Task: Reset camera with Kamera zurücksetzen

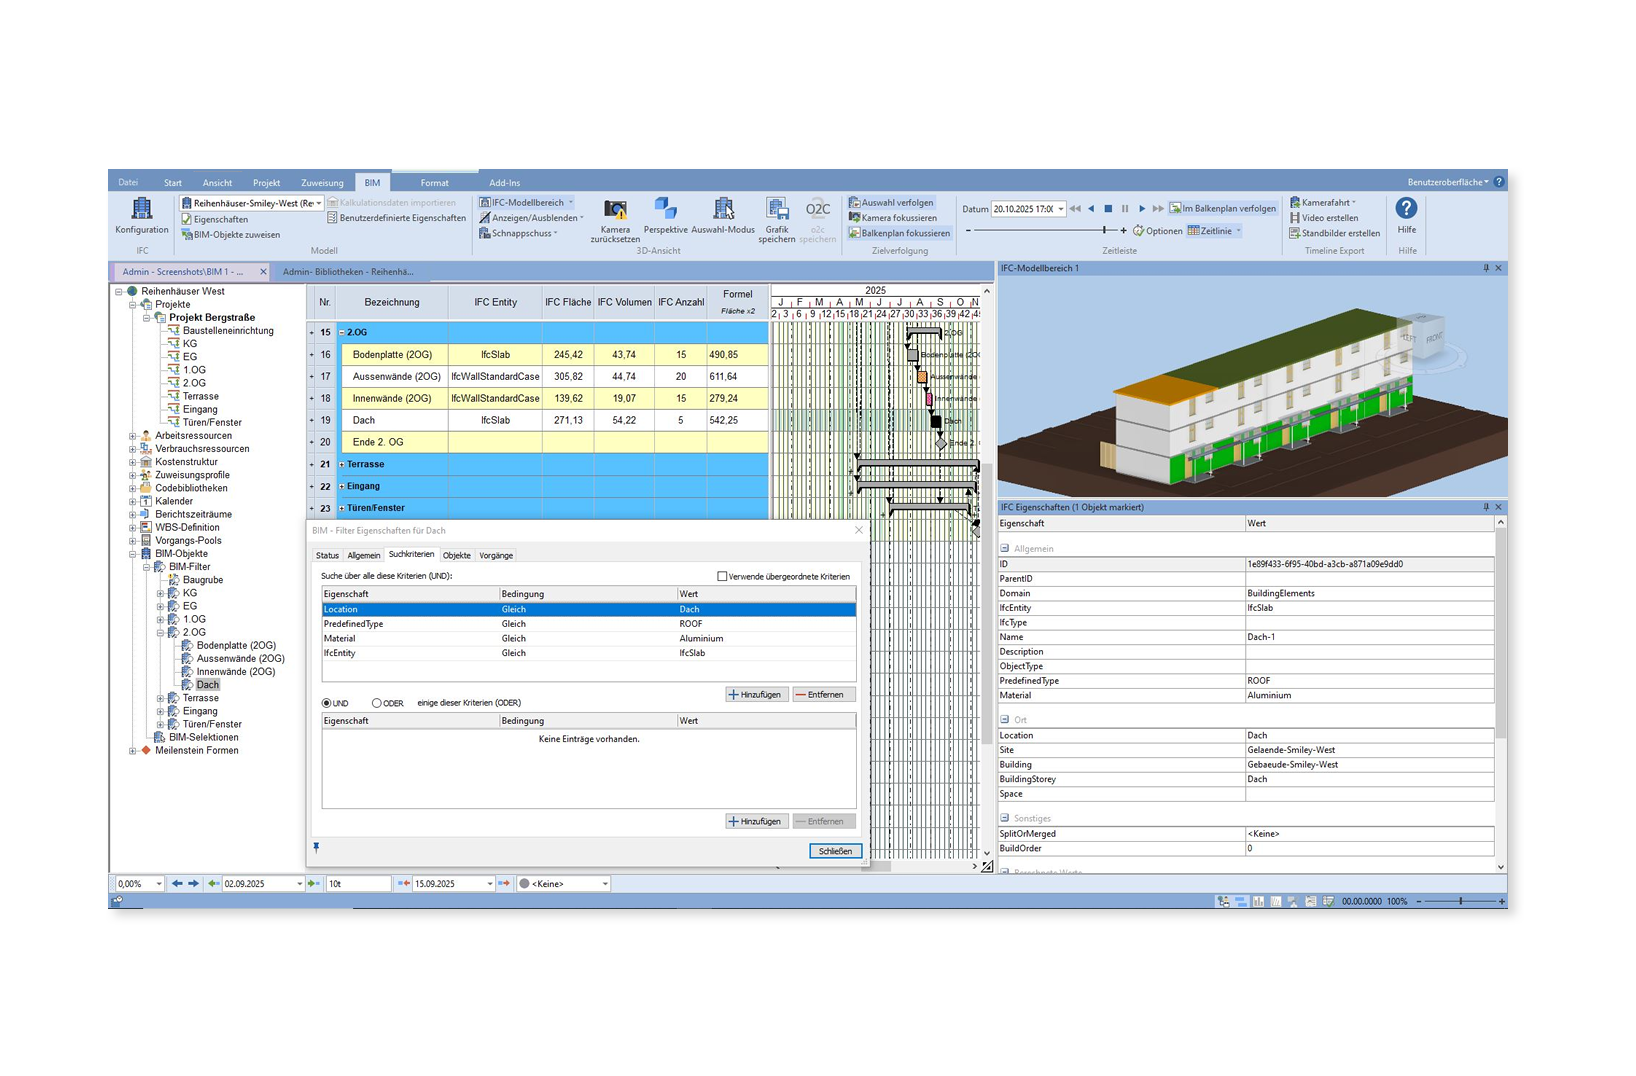Action: (x=615, y=210)
